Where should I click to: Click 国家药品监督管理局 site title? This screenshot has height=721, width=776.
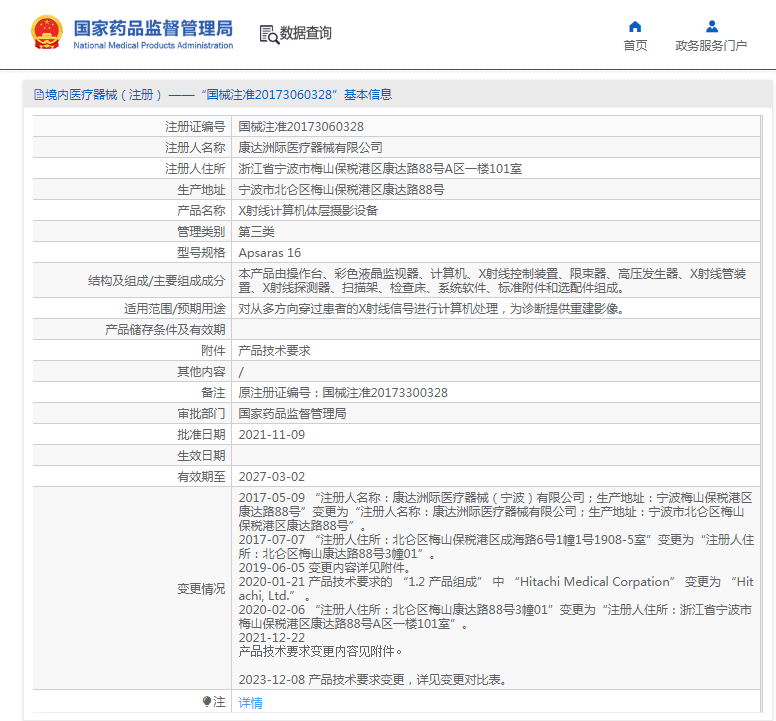coord(153,28)
